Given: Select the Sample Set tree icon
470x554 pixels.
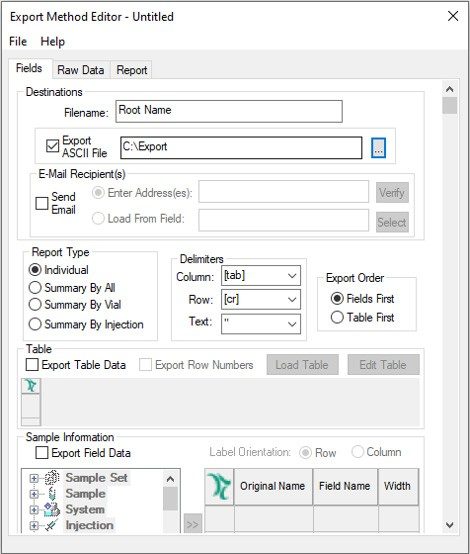Looking at the screenshot, I should click(x=52, y=478).
